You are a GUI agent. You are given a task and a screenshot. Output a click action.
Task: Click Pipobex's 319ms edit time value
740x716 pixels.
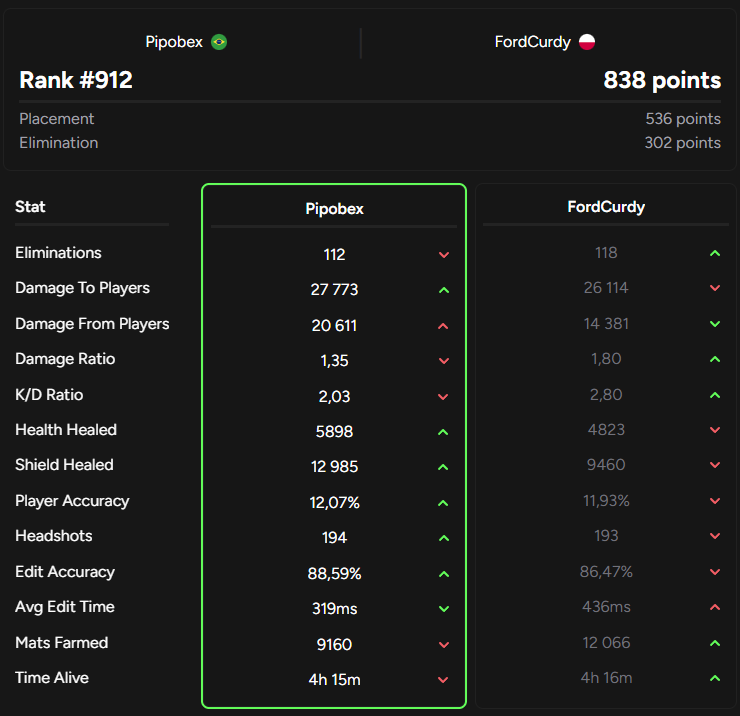(334, 608)
